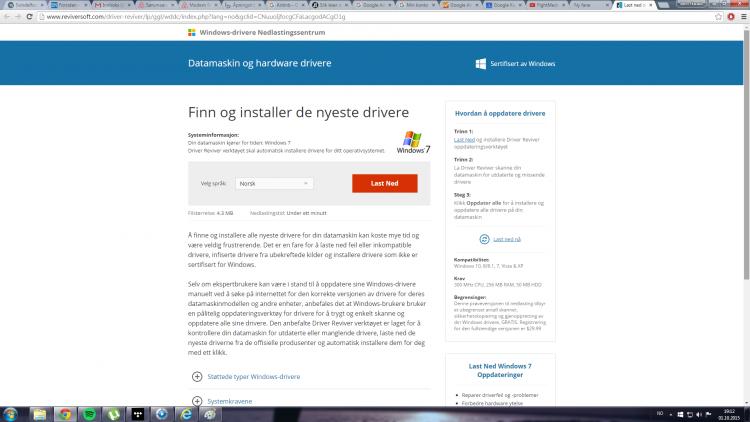Click the red Adblock extension icon
The image size is (750, 422).
[731, 17]
